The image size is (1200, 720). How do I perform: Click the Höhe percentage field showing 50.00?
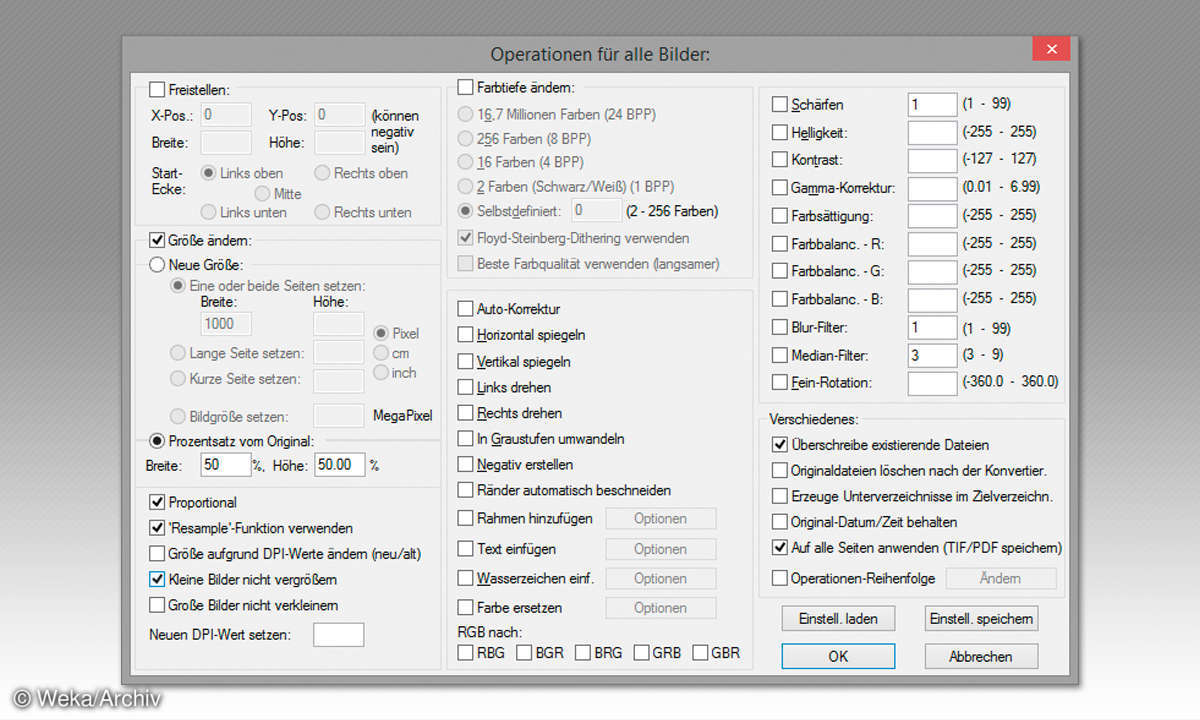tap(339, 465)
